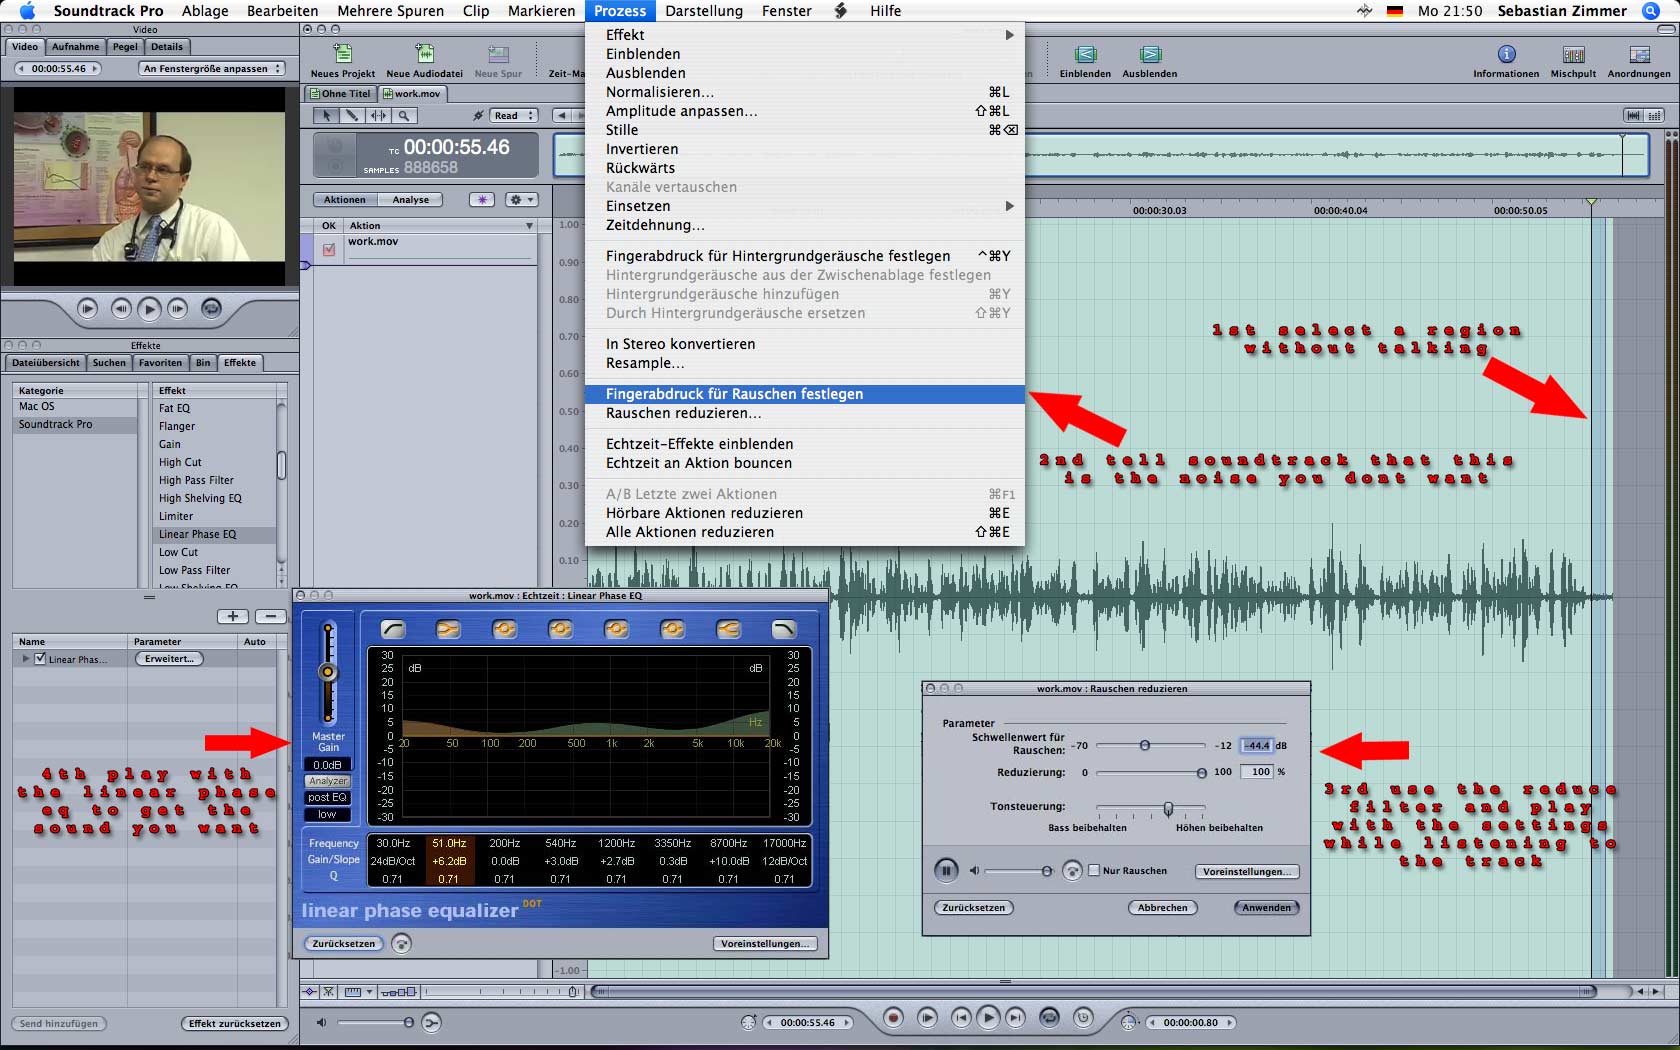Switch to the Ohne Titel project tab

(x=340, y=94)
